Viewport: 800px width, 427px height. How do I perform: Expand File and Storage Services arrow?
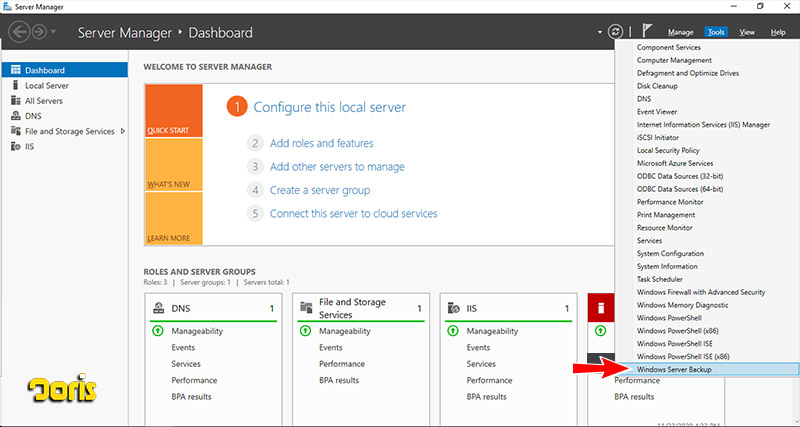pyautogui.click(x=122, y=131)
